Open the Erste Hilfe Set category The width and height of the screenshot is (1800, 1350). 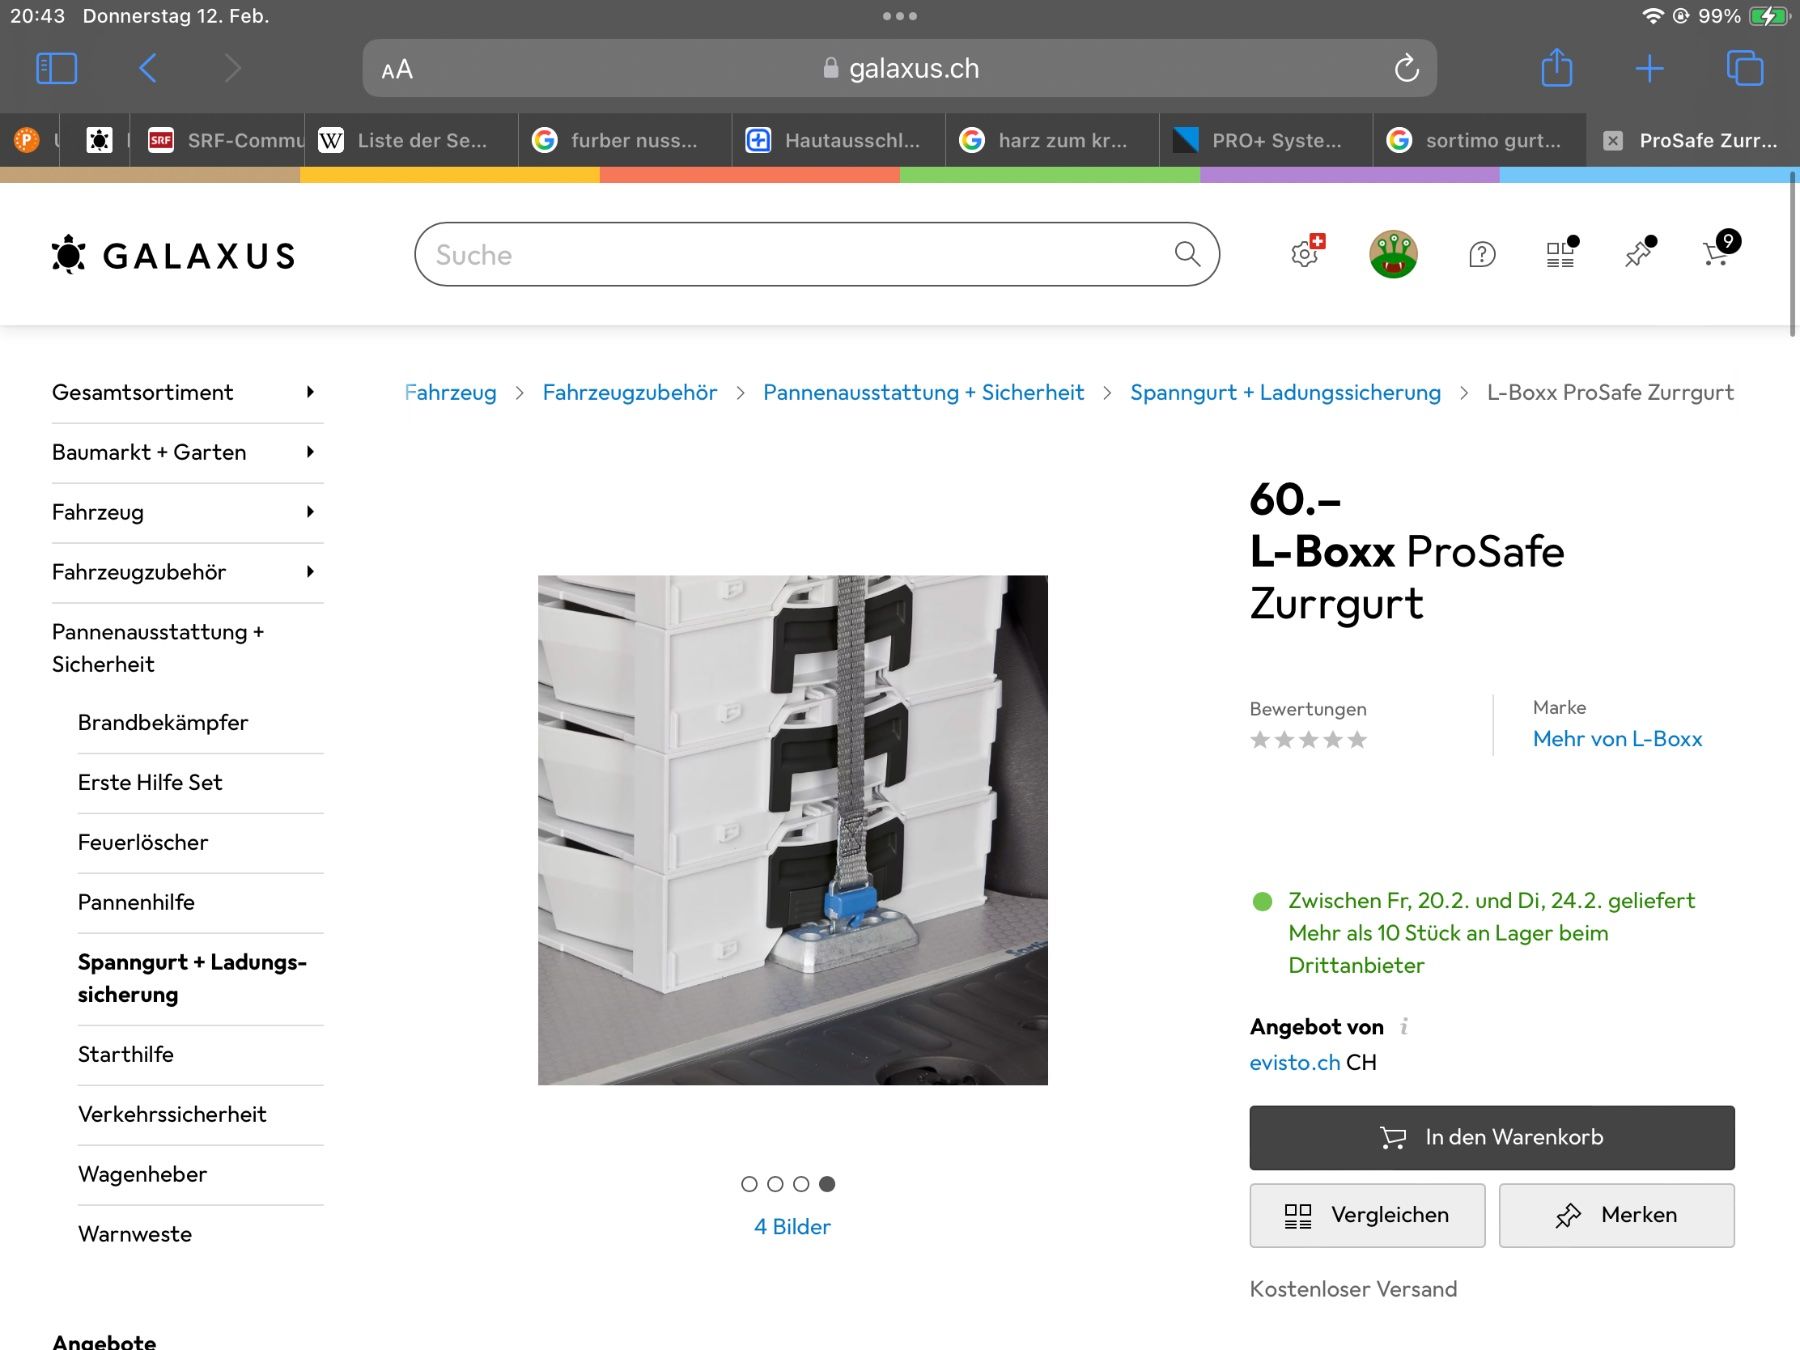tap(150, 782)
